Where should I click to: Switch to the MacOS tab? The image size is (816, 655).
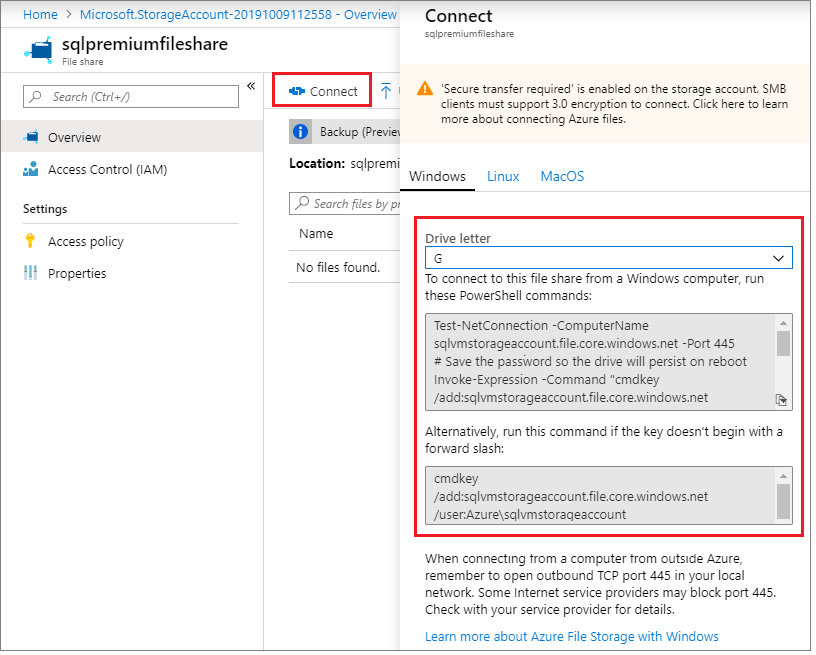tap(562, 176)
